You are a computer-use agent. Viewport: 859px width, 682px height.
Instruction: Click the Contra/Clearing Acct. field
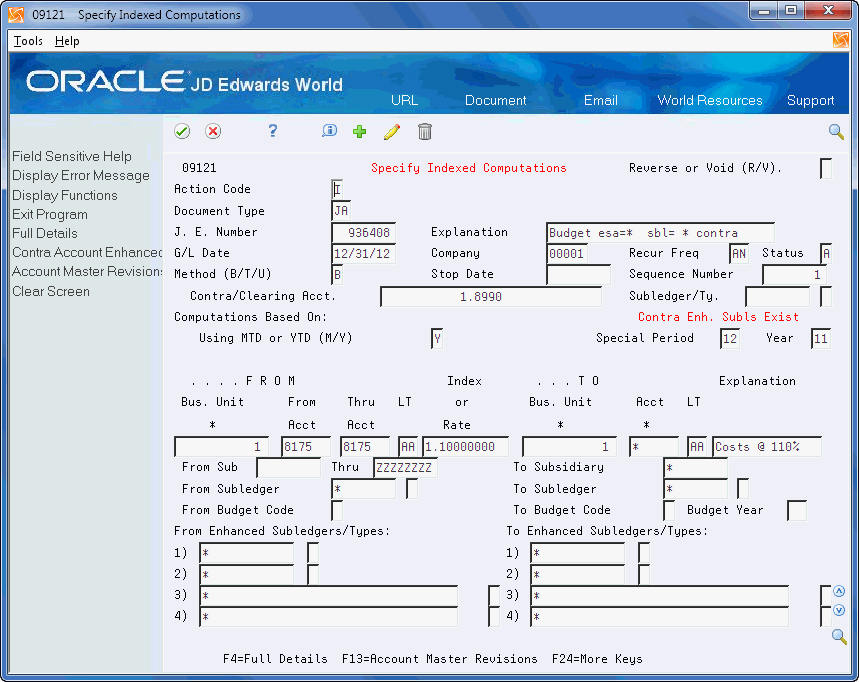[x=491, y=297]
